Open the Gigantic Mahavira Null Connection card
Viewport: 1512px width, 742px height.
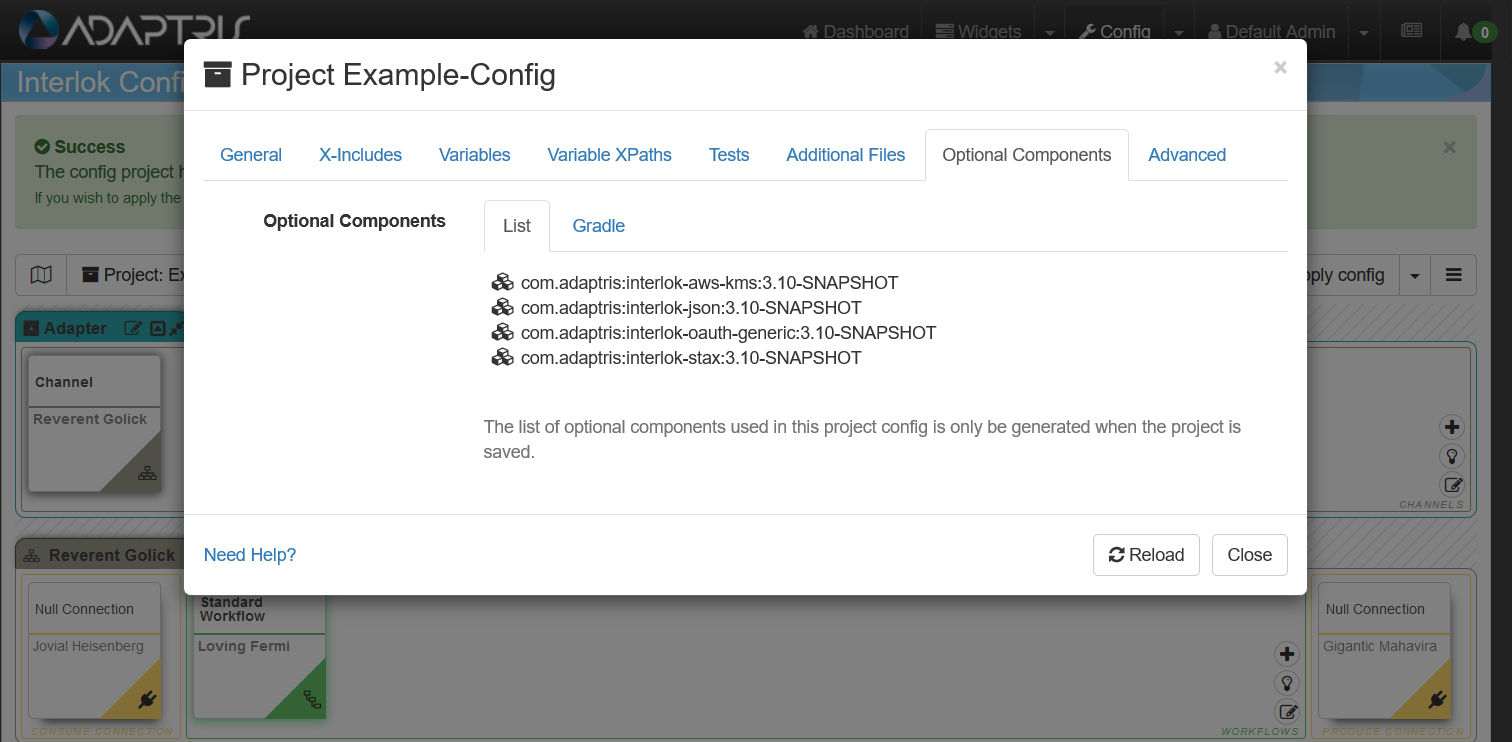coord(1385,653)
